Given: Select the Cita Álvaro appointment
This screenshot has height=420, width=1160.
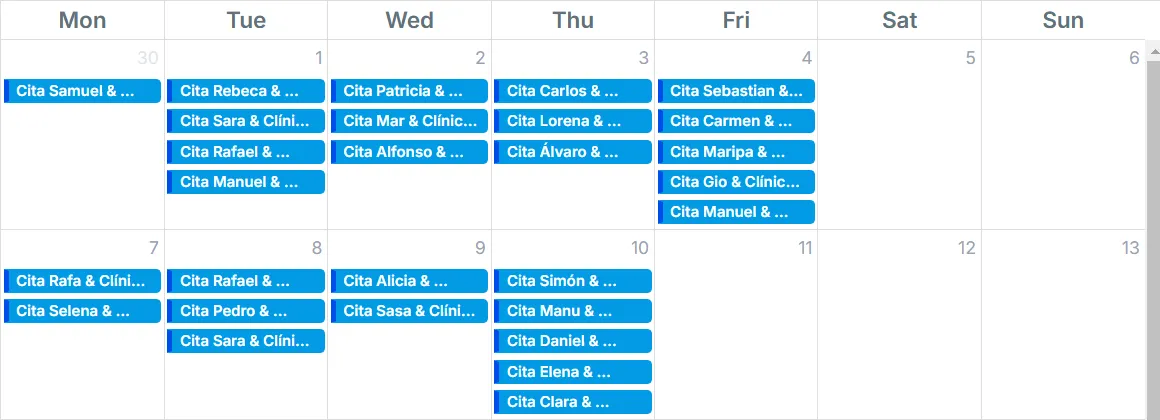Looking at the screenshot, I should tap(573, 152).
